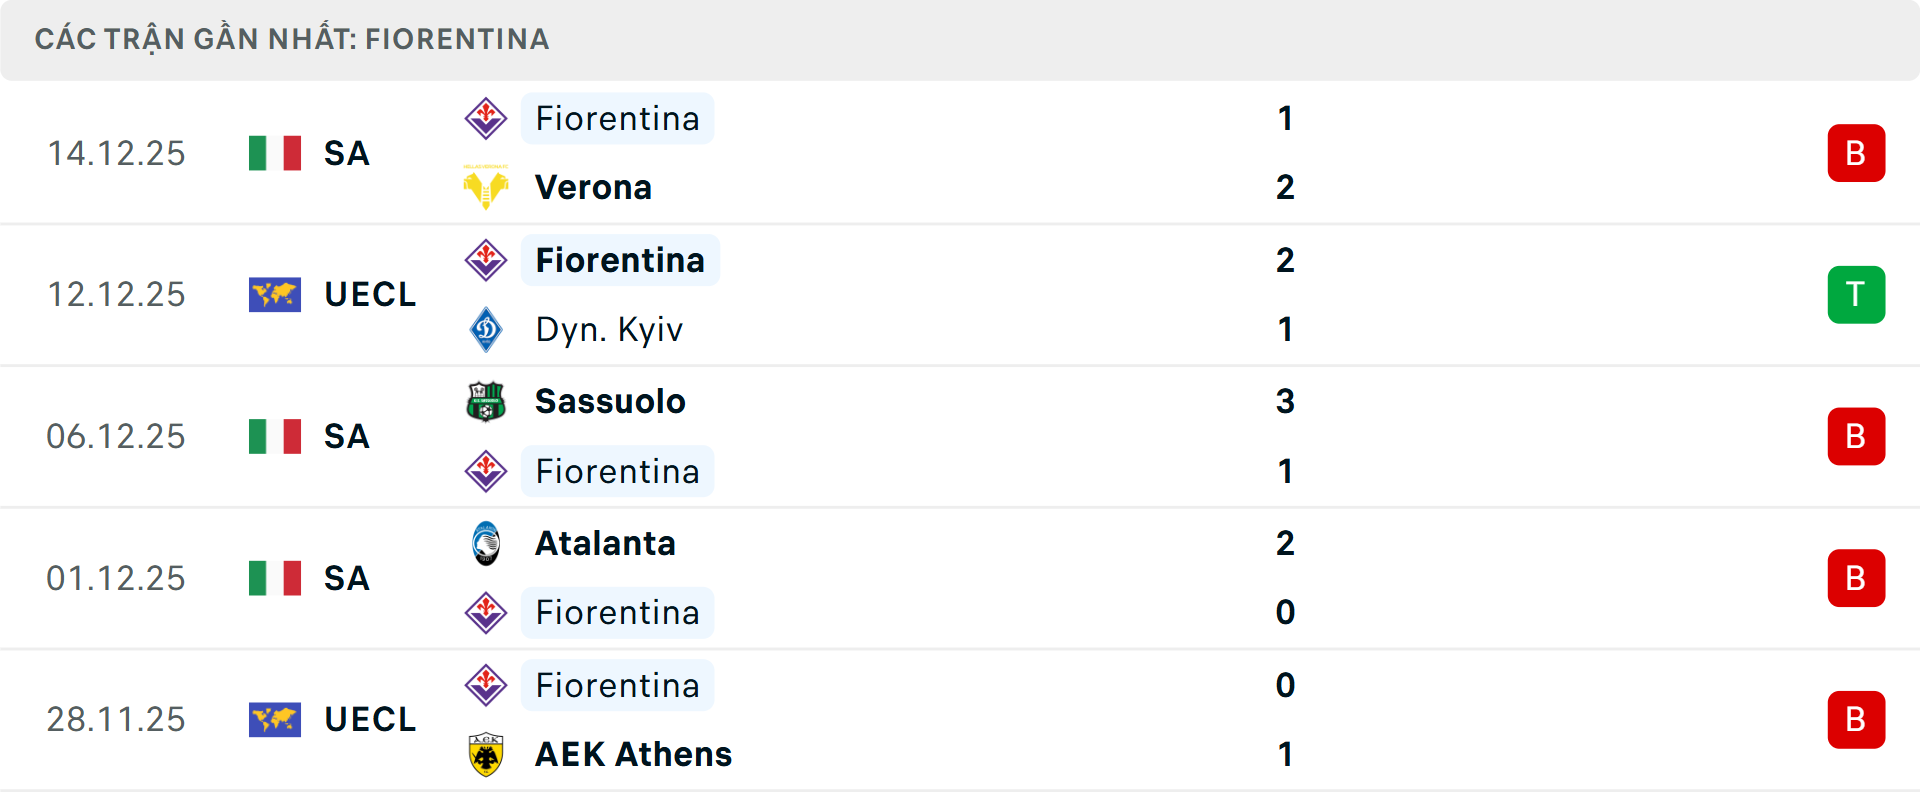The width and height of the screenshot is (1920, 792).
Task: Open the Sassuolo club badge
Action: (x=487, y=401)
